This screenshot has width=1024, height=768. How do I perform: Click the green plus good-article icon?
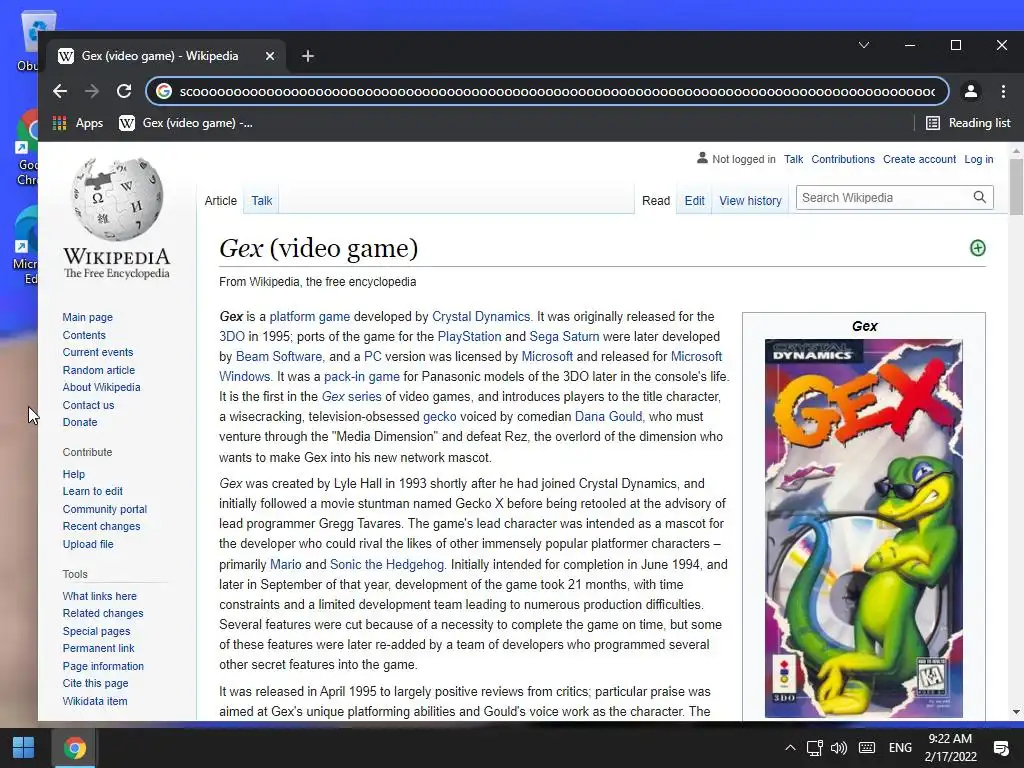coord(978,248)
